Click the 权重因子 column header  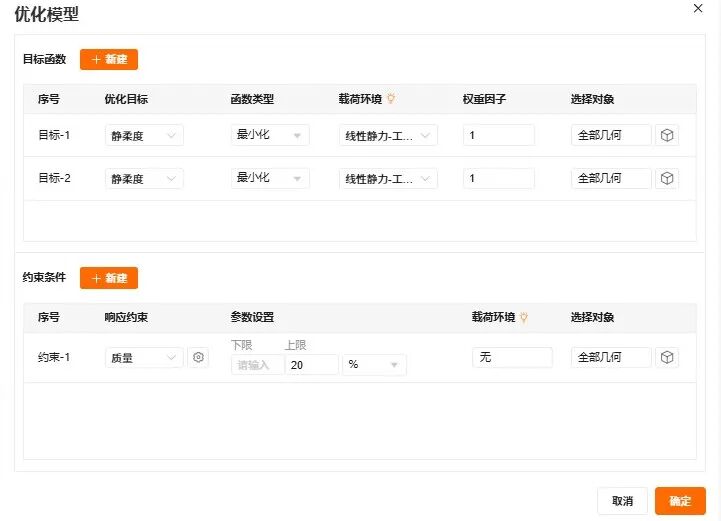pyautogui.click(x=484, y=99)
